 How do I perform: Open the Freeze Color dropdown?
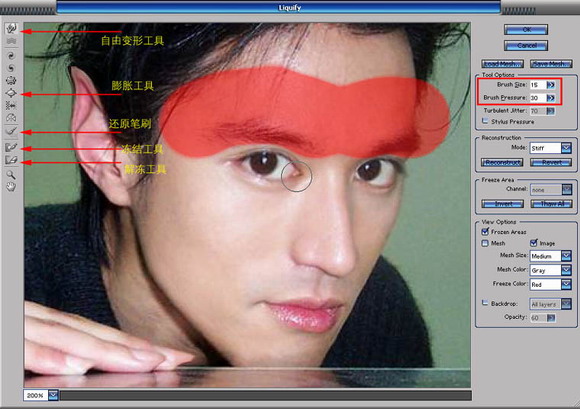pyautogui.click(x=566, y=284)
